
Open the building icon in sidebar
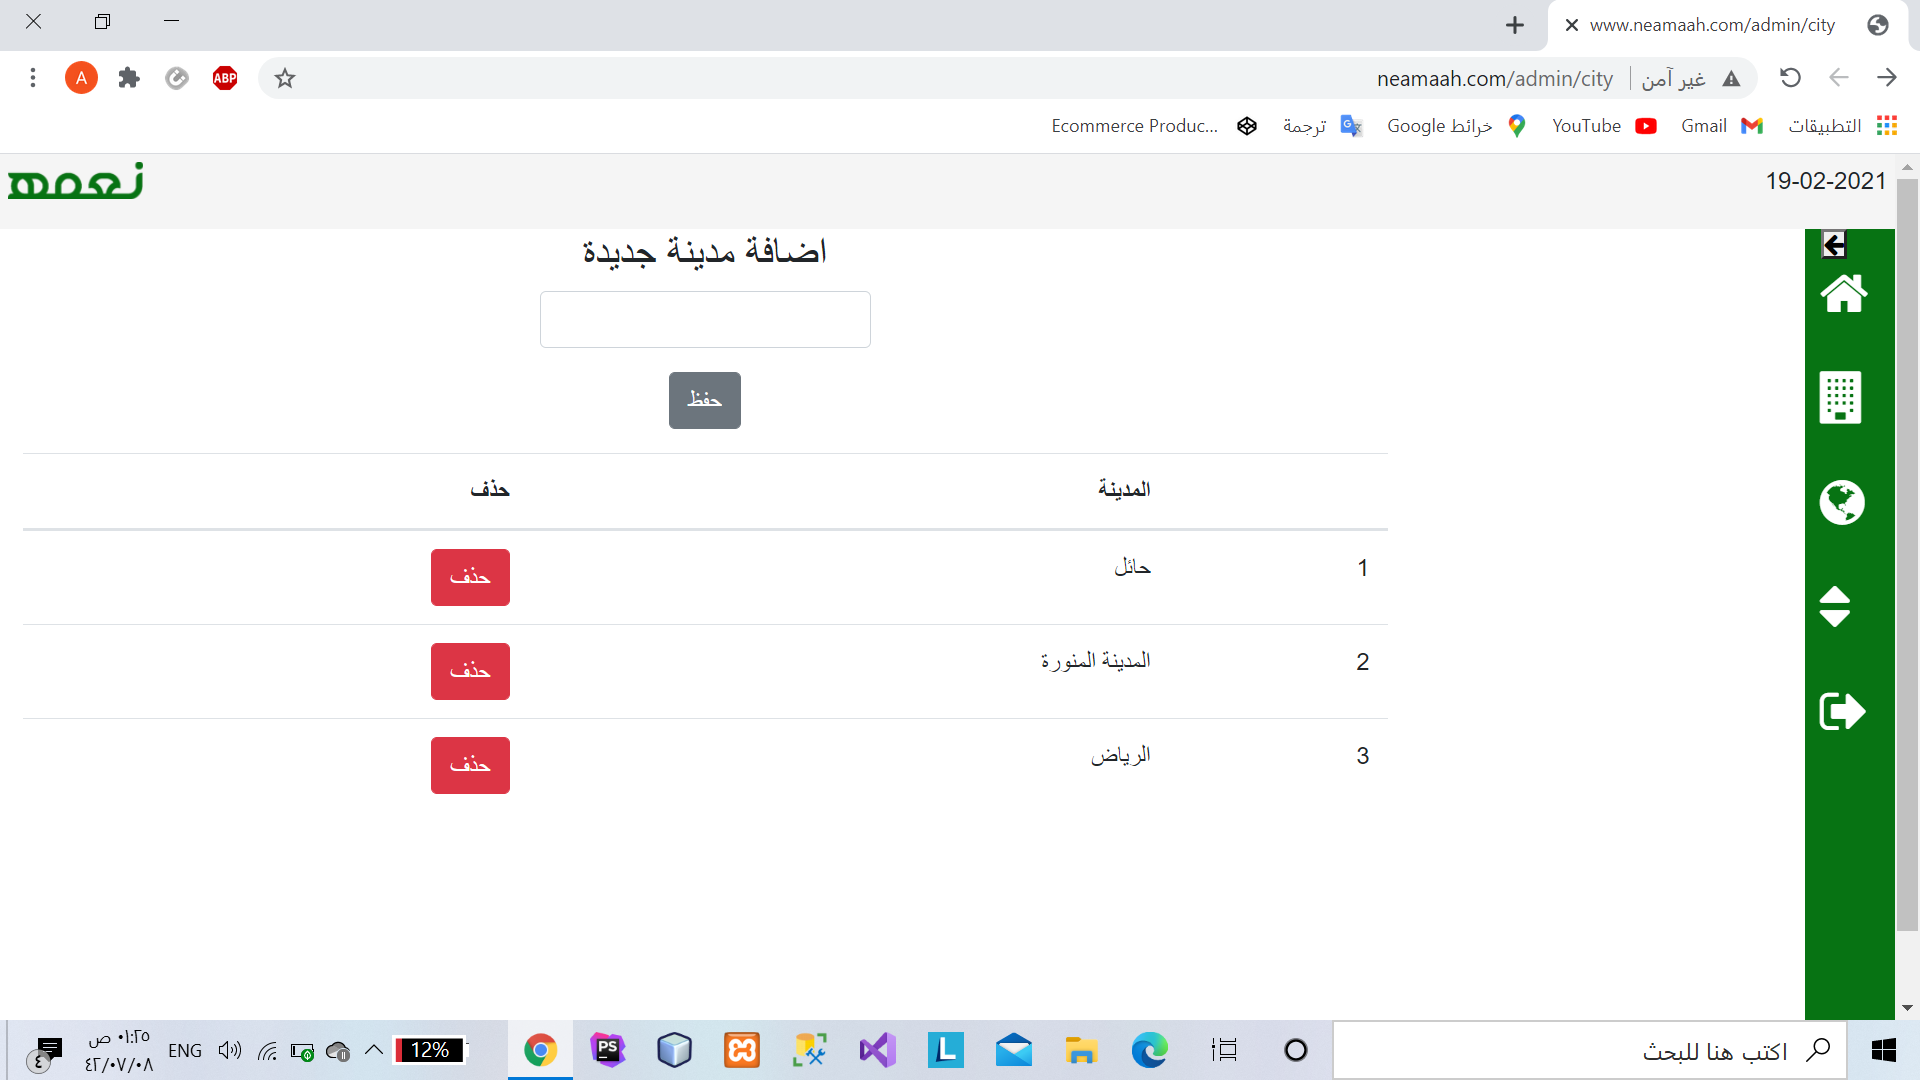tap(1840, 398)
